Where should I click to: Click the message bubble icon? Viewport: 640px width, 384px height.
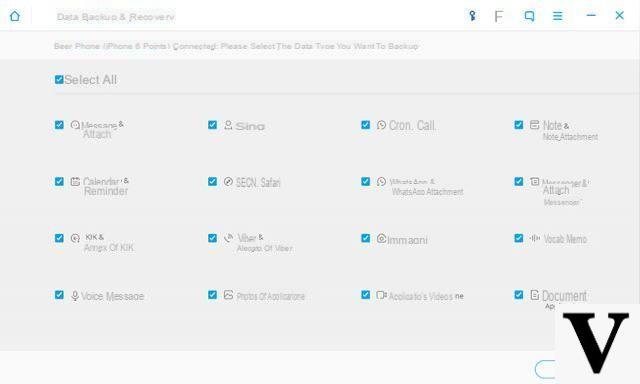[75, 125]
